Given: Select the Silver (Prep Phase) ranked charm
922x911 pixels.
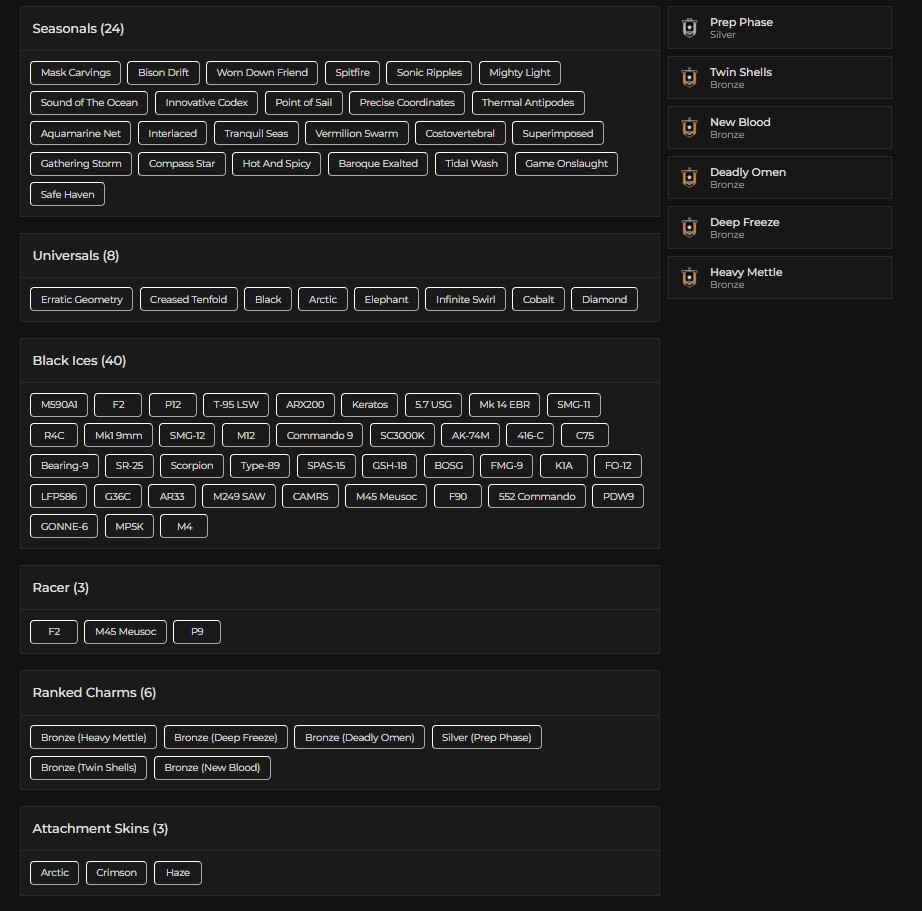Looking at the screenshot, I should (x=486, y=737).
